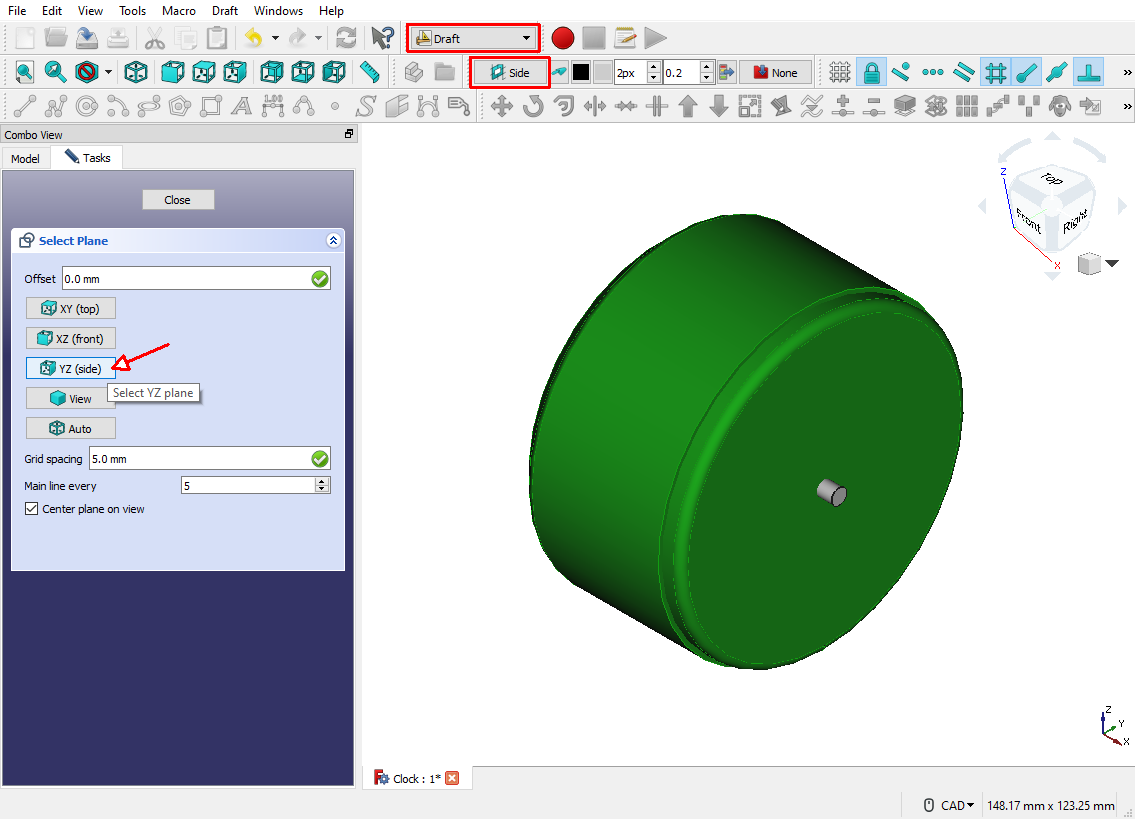Open the File menu
The width and height of the screenshot is (1135, 819).
17,11
